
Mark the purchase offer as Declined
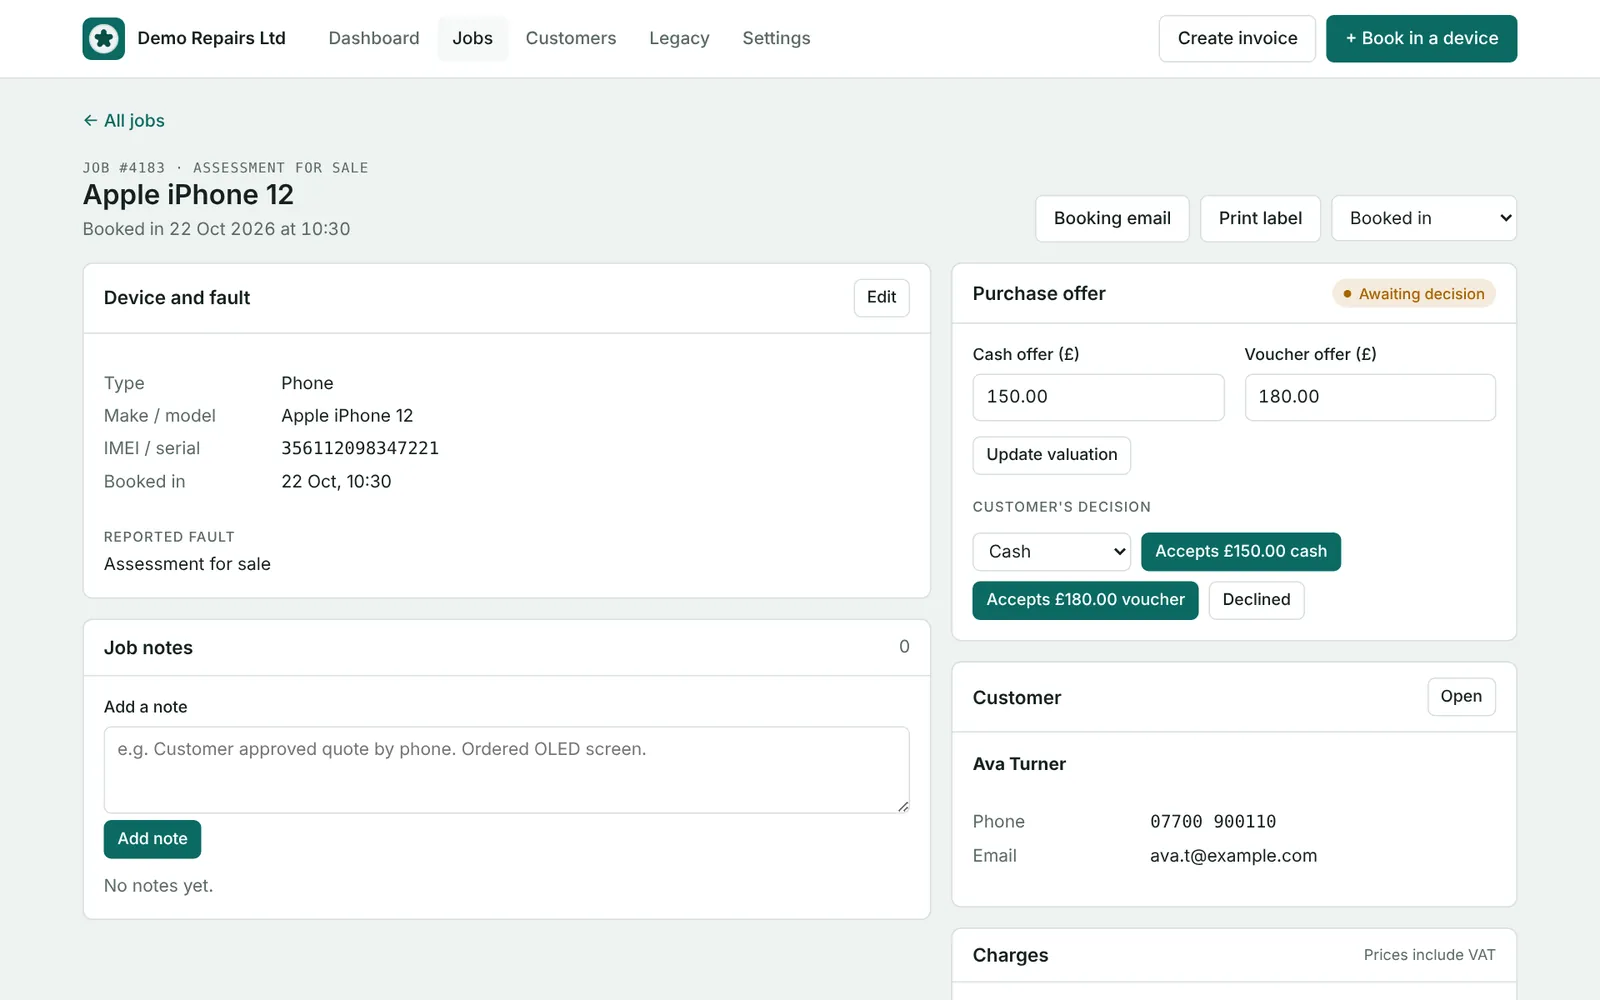click(x=1256, y=600)
